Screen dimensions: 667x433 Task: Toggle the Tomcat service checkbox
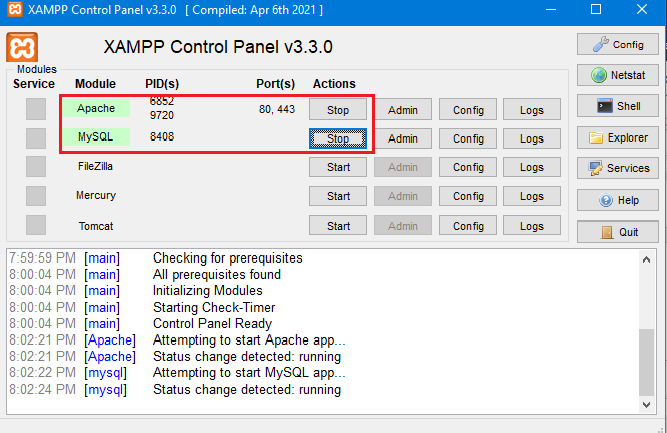pos(36,225)
